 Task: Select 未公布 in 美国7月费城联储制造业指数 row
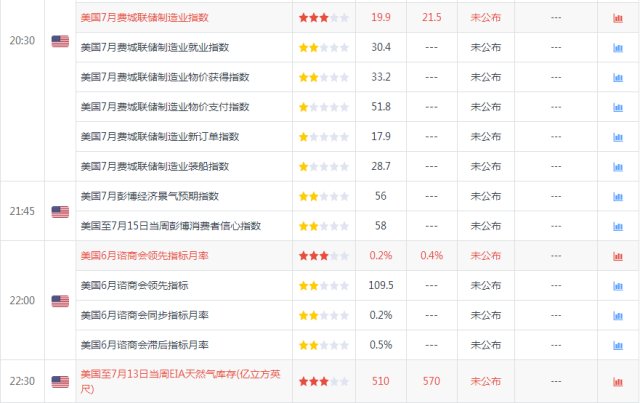(486, 18)
